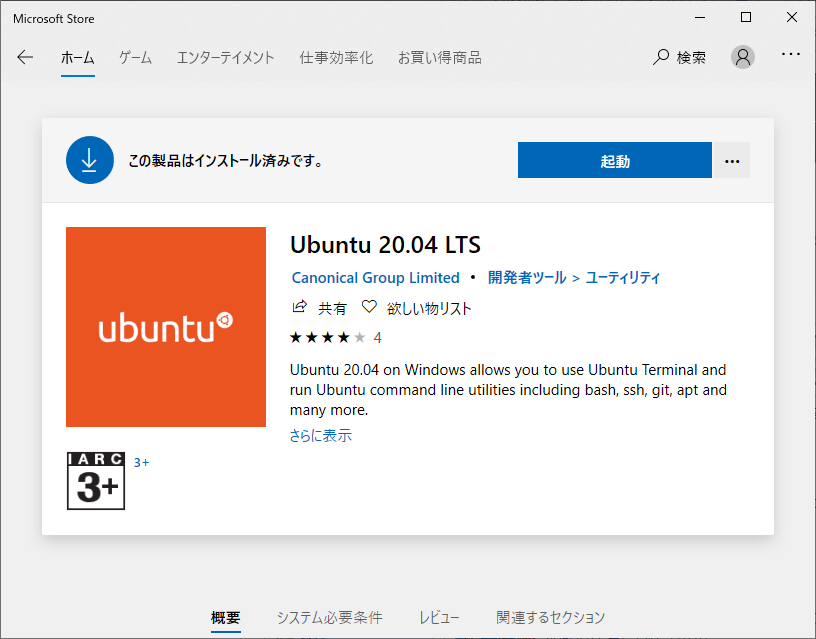Open the お買い得商品 tab
The width and height of the screenshot is (816, 639).
point(440,57)
